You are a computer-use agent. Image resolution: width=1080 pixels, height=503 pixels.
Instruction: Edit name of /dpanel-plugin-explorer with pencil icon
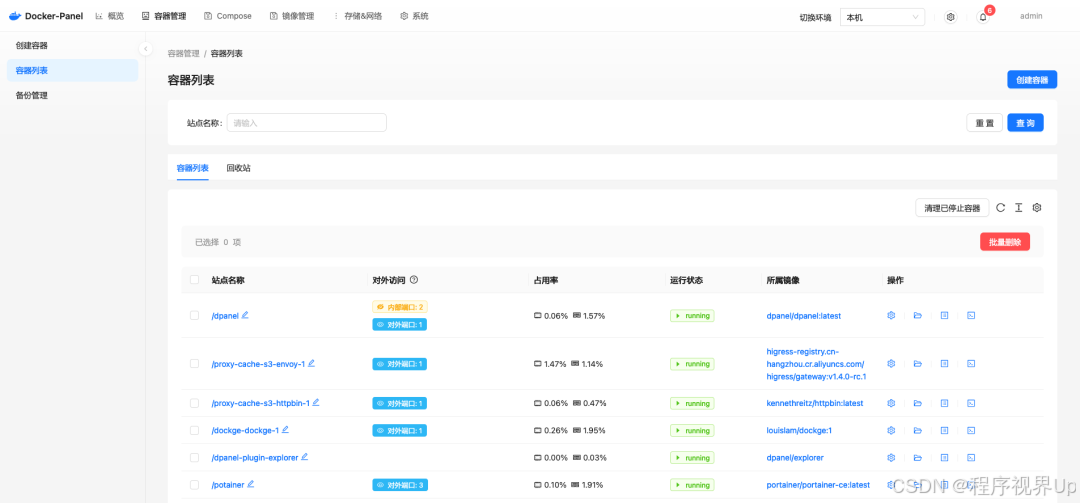[x=304, y=457]
